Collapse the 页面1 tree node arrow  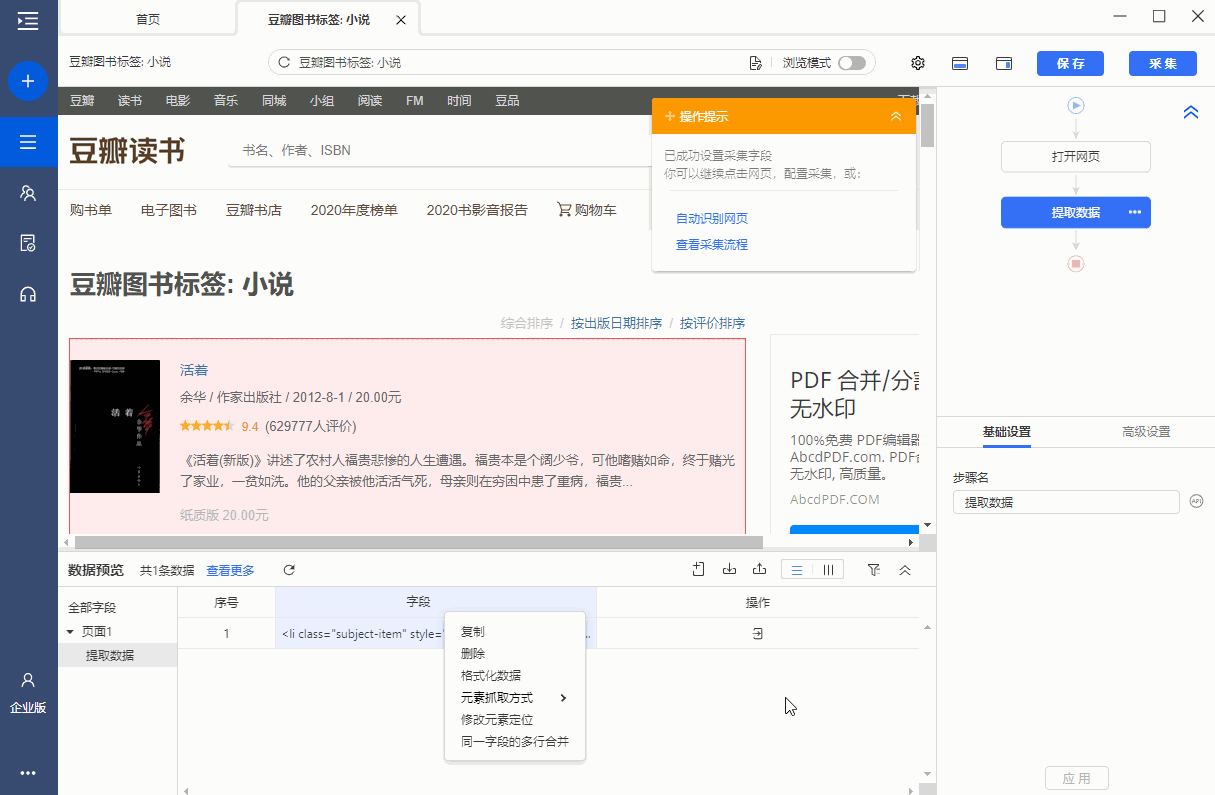pos(70,632)
